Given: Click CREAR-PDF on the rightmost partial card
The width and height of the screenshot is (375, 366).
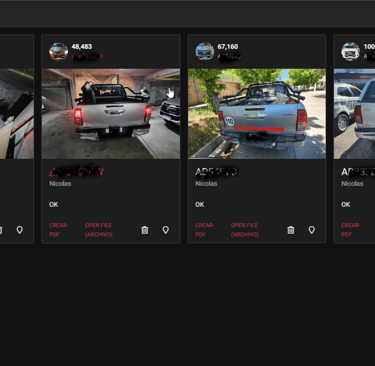Looking at the screenshot, I should click(351, 230).
